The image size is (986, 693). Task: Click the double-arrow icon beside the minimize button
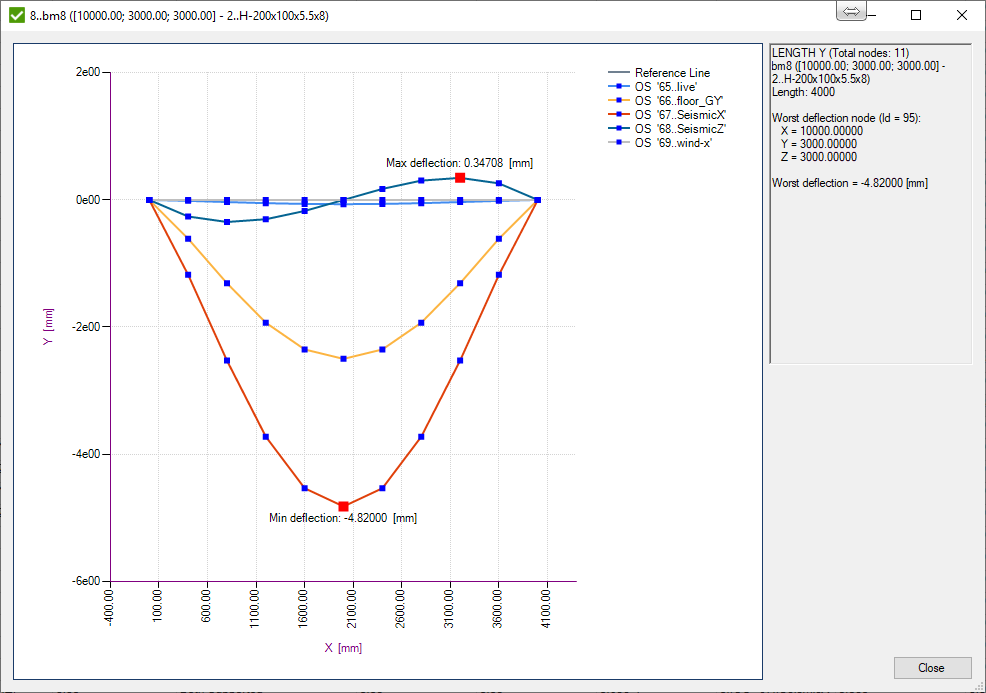tap(851, 11)
